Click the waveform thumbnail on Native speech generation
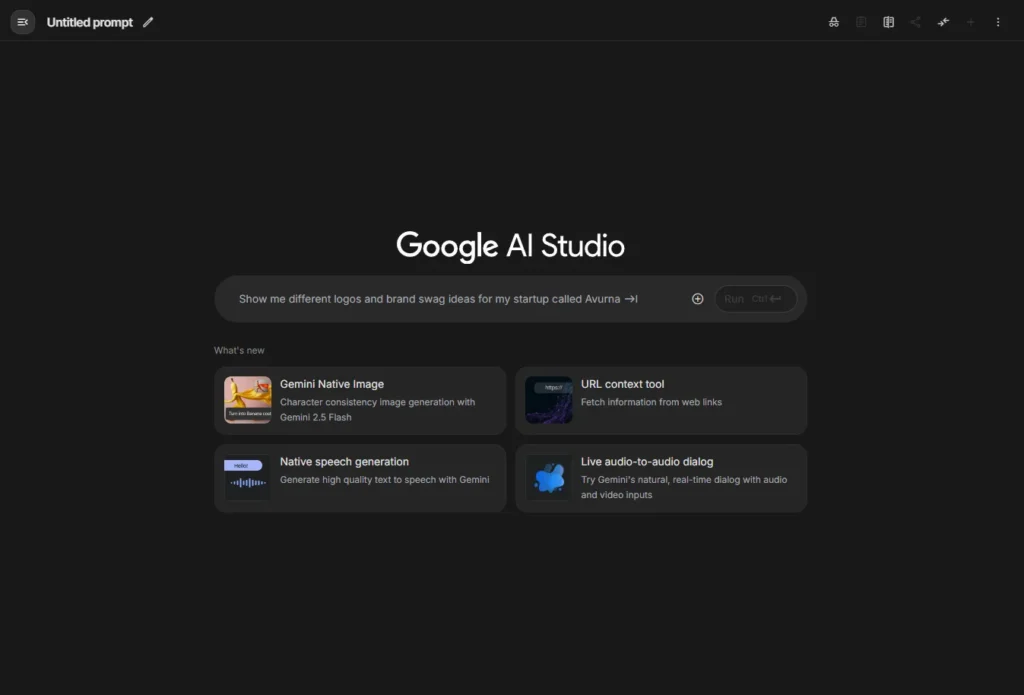The height and width of the screenshot is (695, 1024). pyautogui.click(x=248, y=477)
